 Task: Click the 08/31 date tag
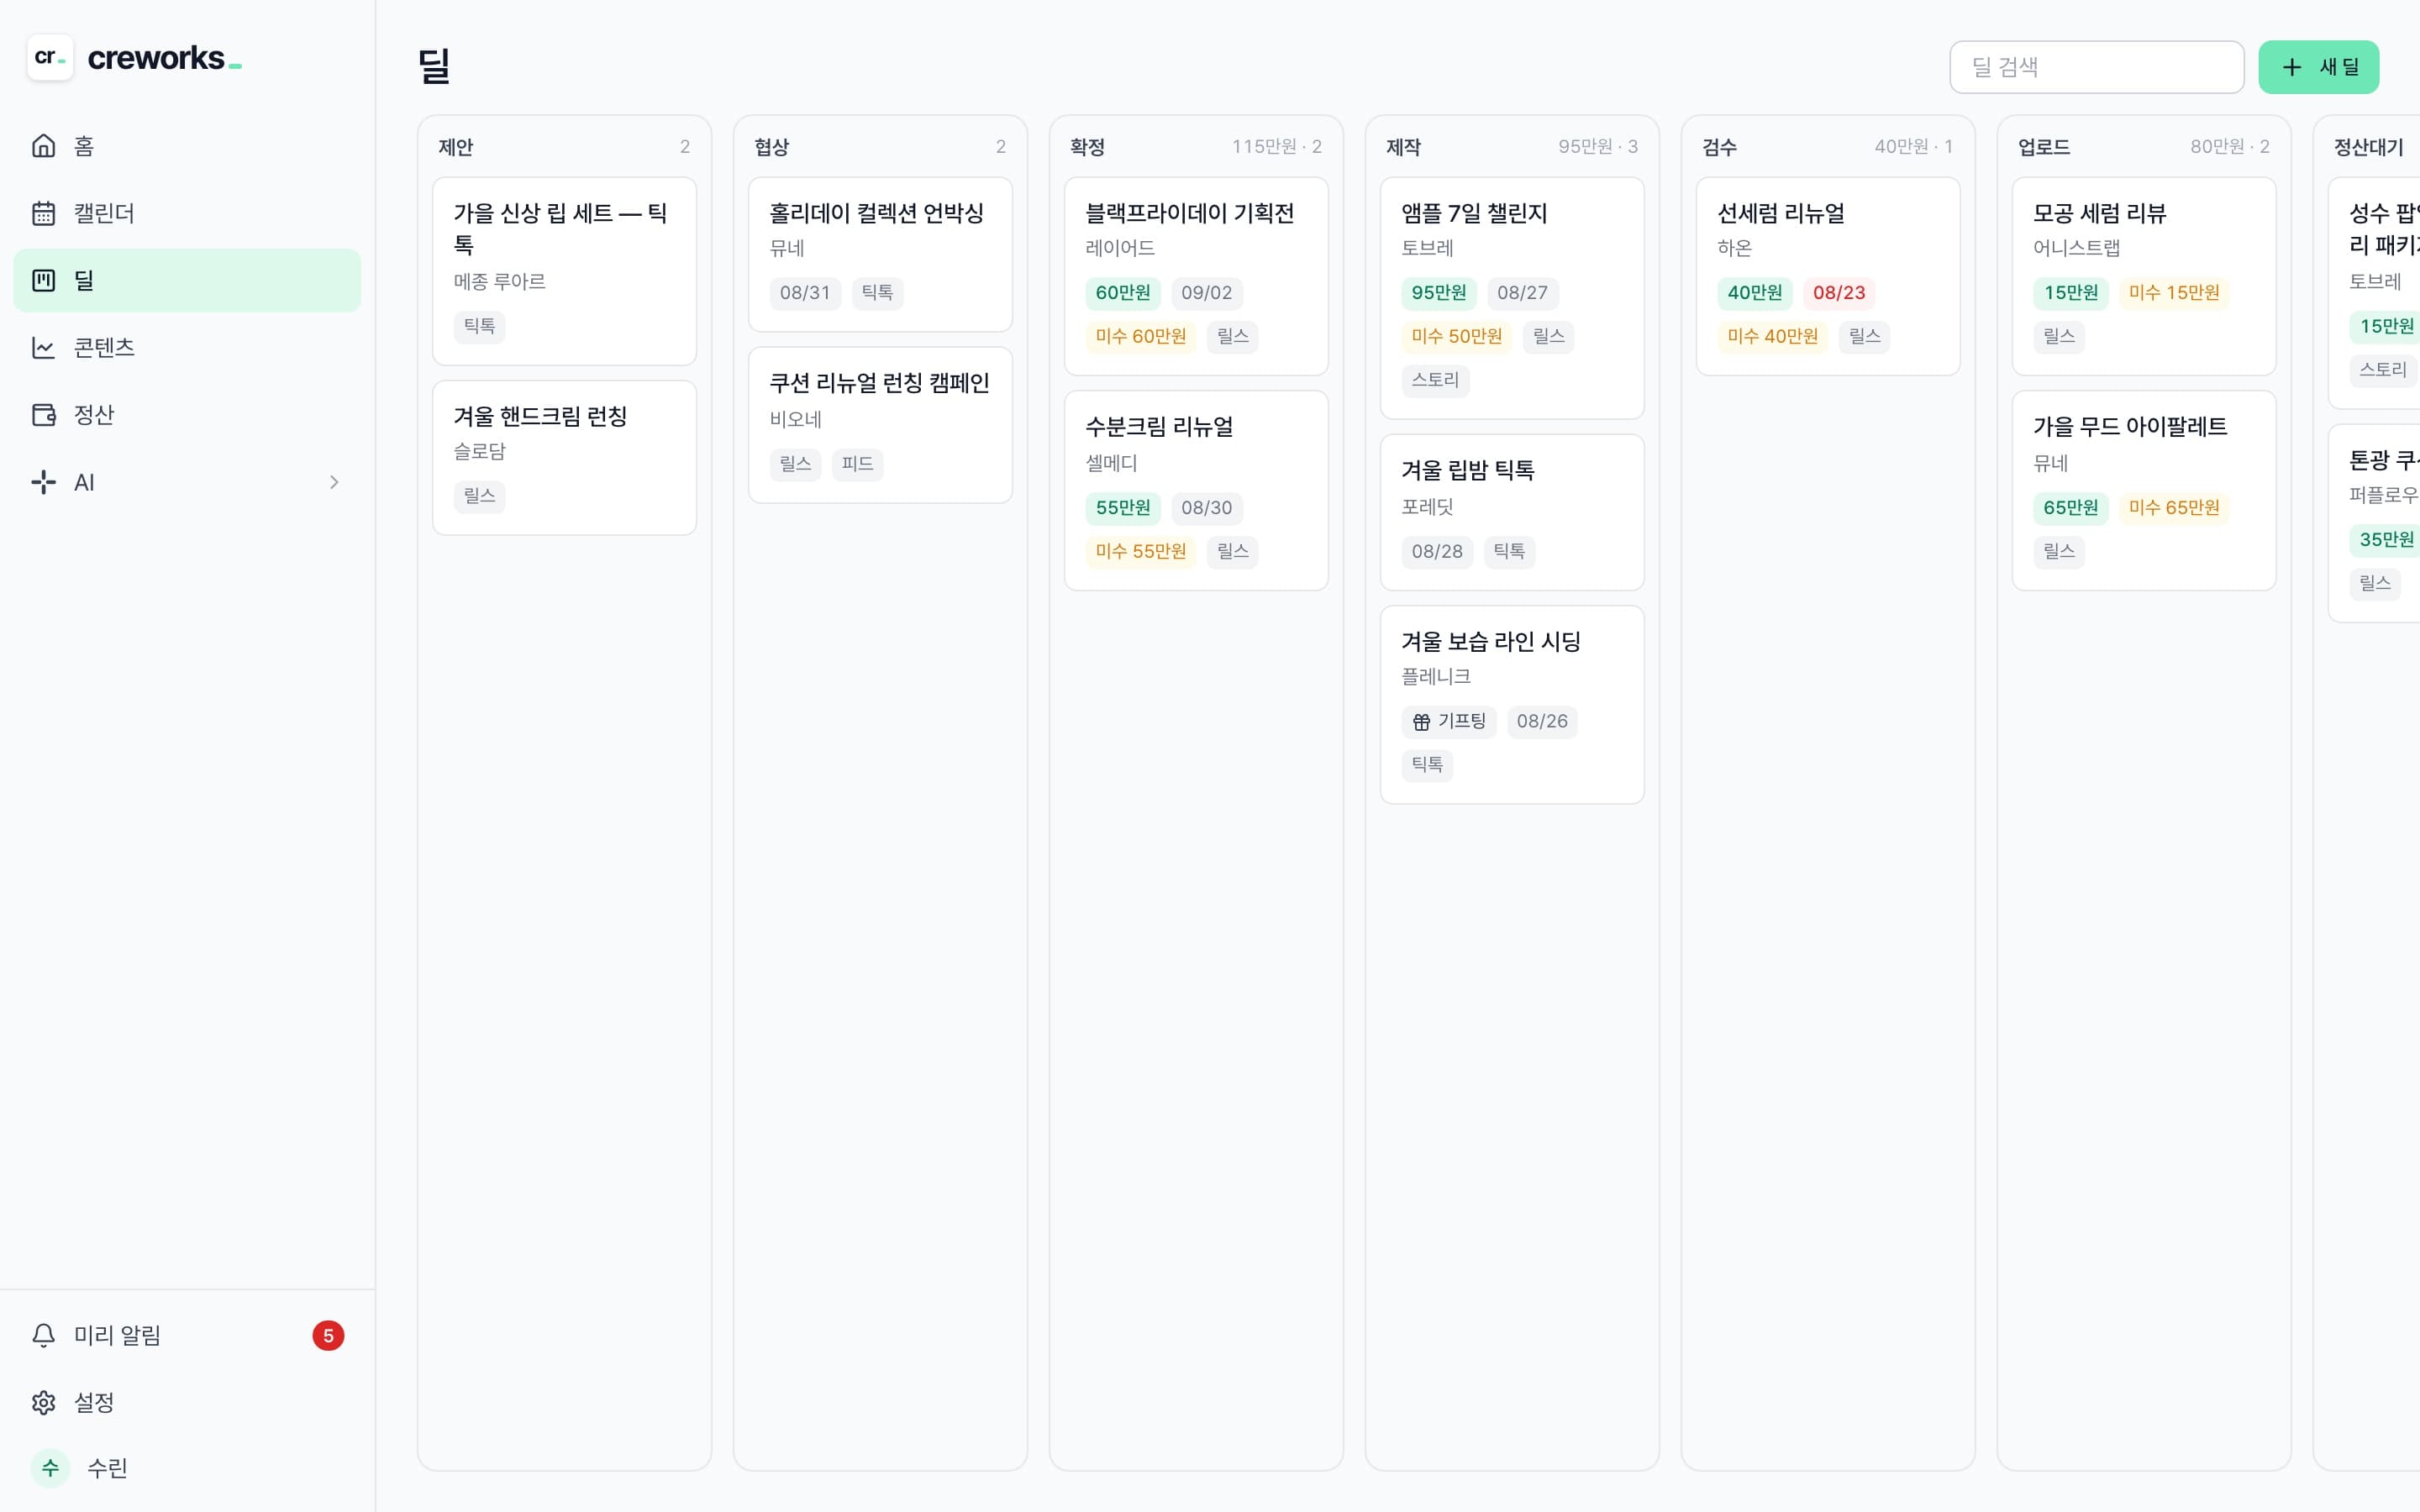pyautogui.click(x=805, y=293)
